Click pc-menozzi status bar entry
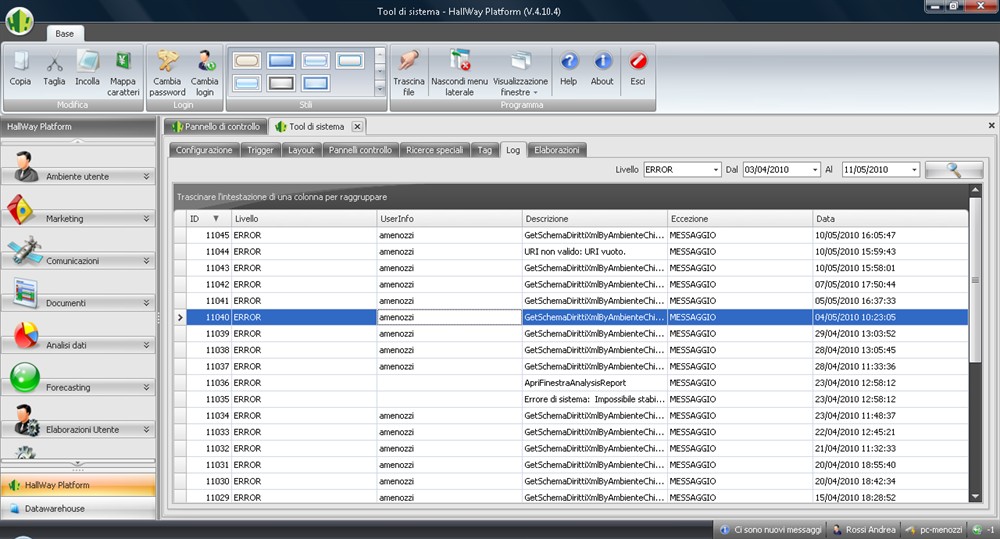Screen dimensions: 1000x539 934,530
